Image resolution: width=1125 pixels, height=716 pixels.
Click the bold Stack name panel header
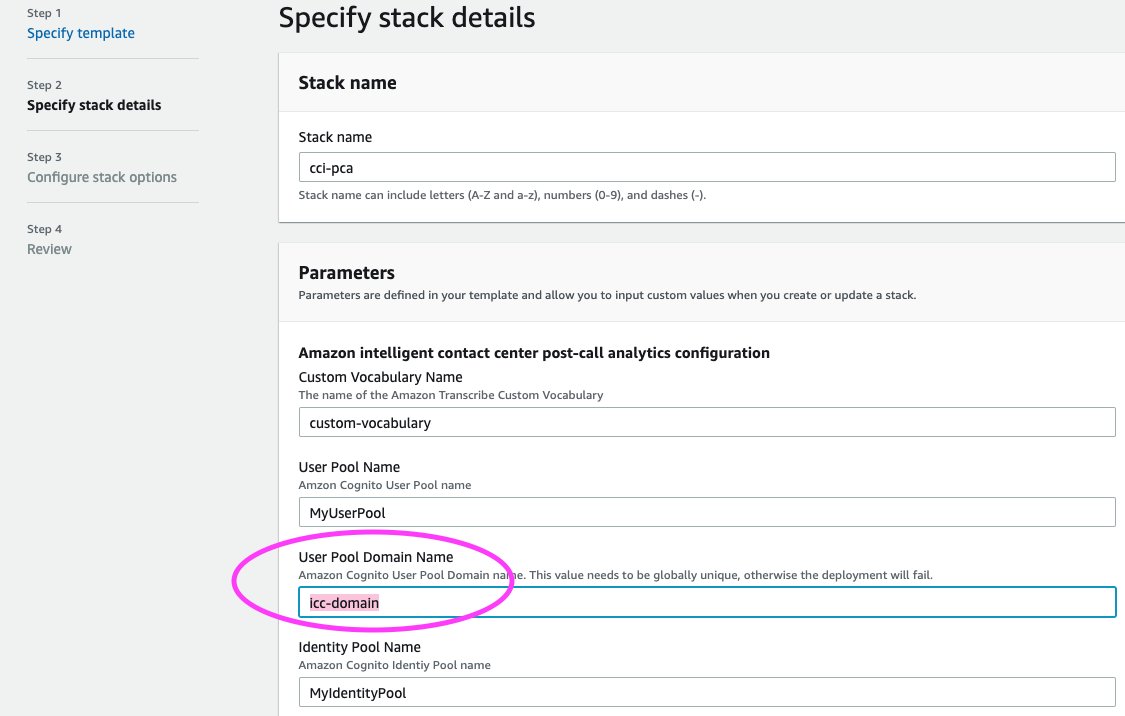click(347, 83)
